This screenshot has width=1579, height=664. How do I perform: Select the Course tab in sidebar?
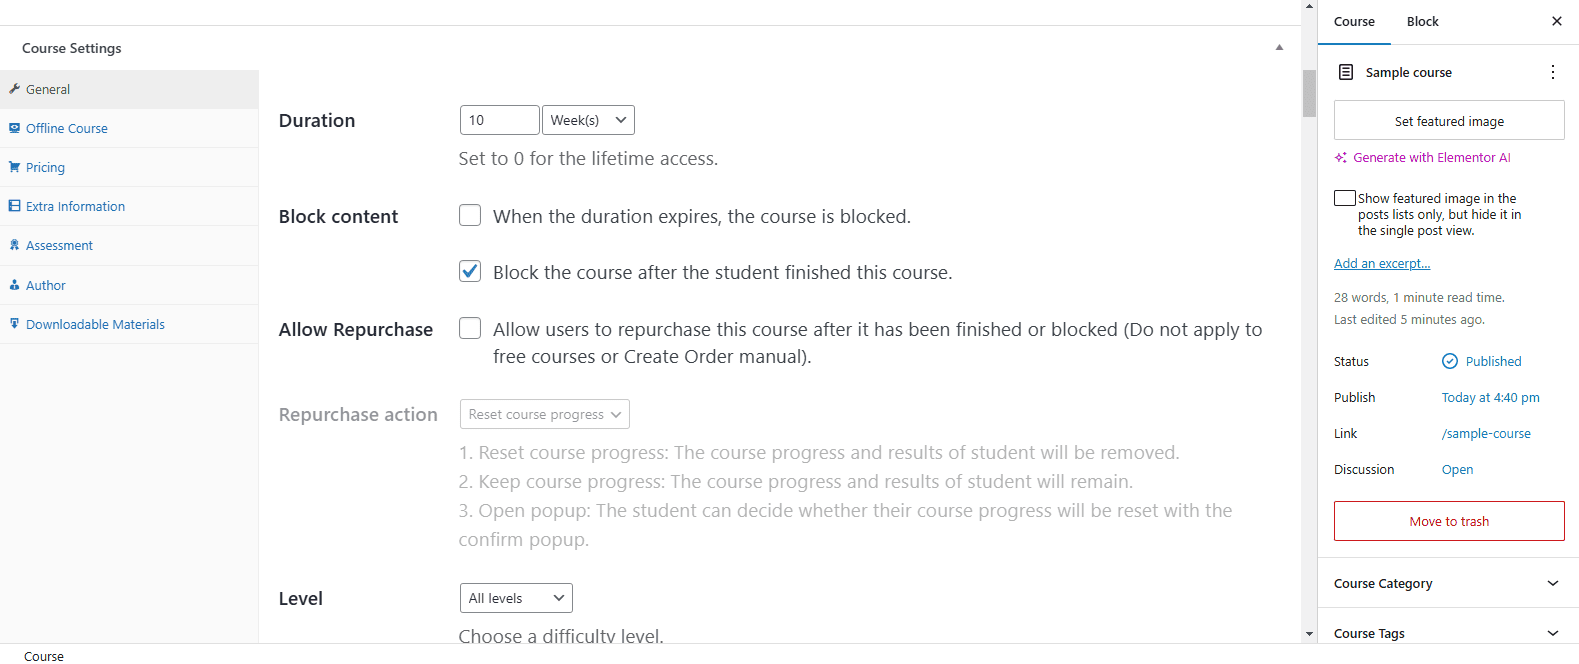(1354, 22)
